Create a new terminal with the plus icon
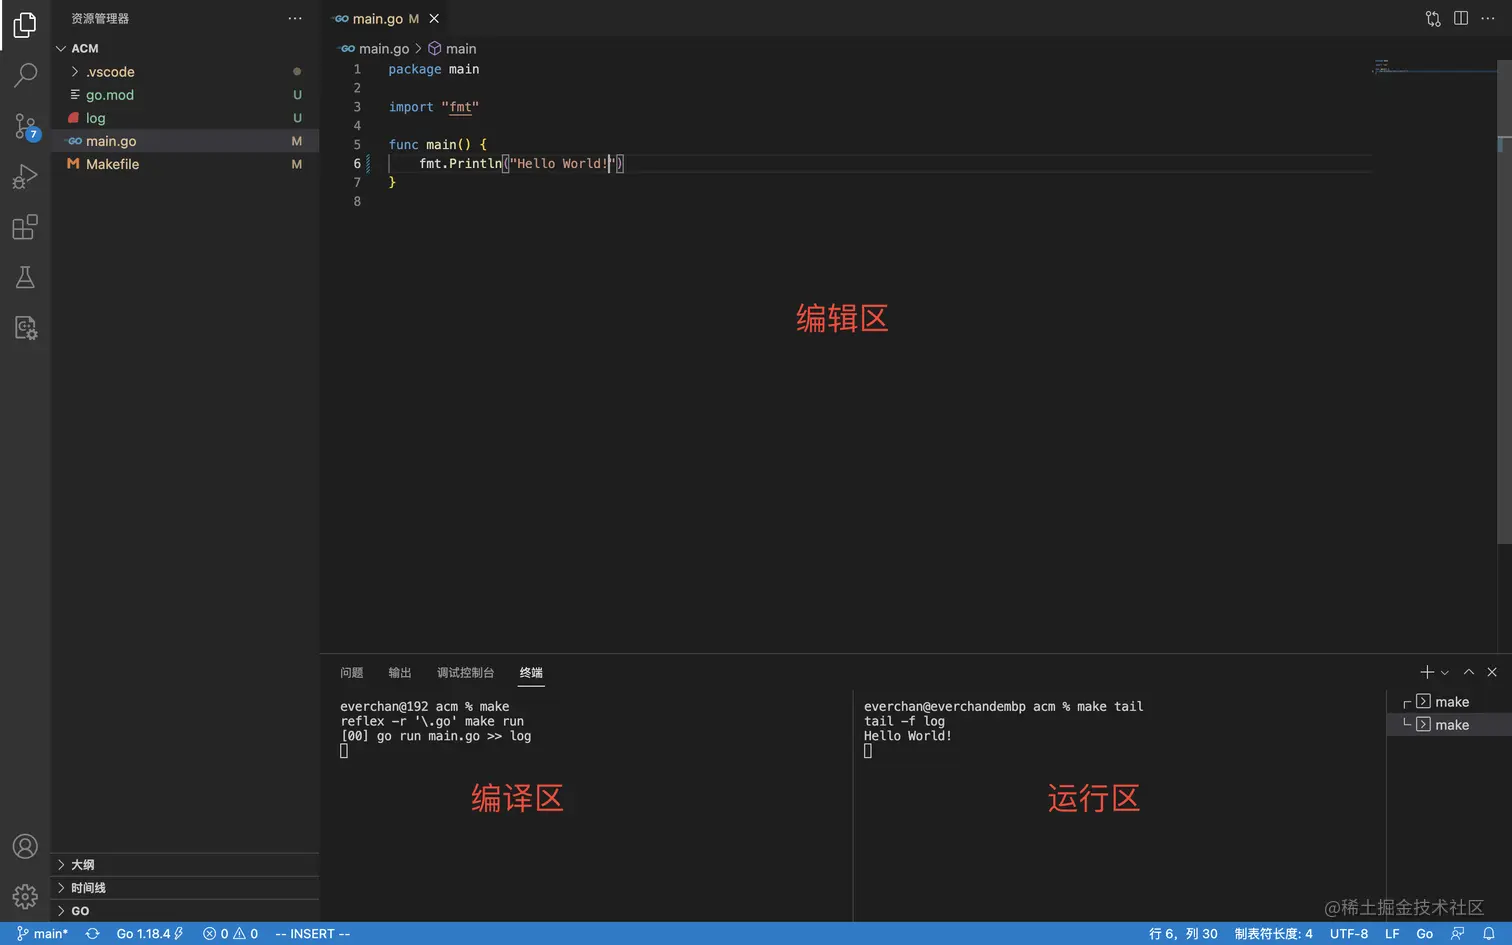The width and height of the screenshot is (1512, 945). (1425, 672)
